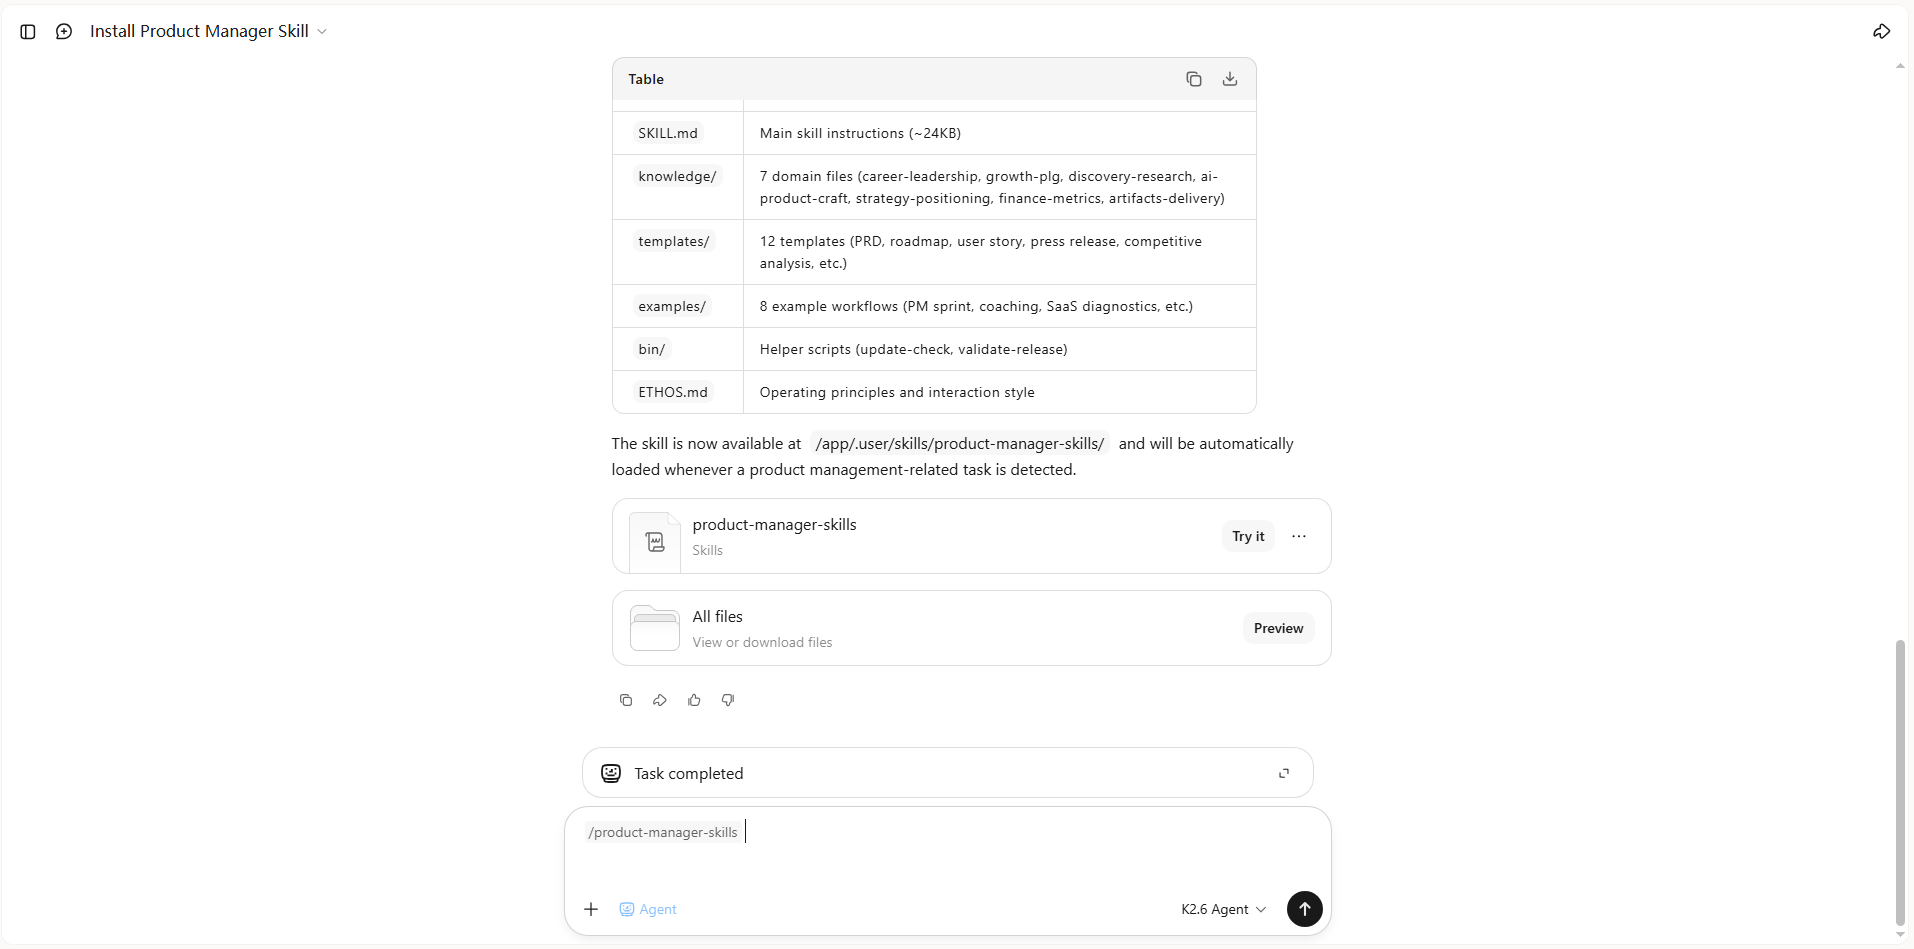
Task: Copy the response message
Action: click(x=626, y=700)
